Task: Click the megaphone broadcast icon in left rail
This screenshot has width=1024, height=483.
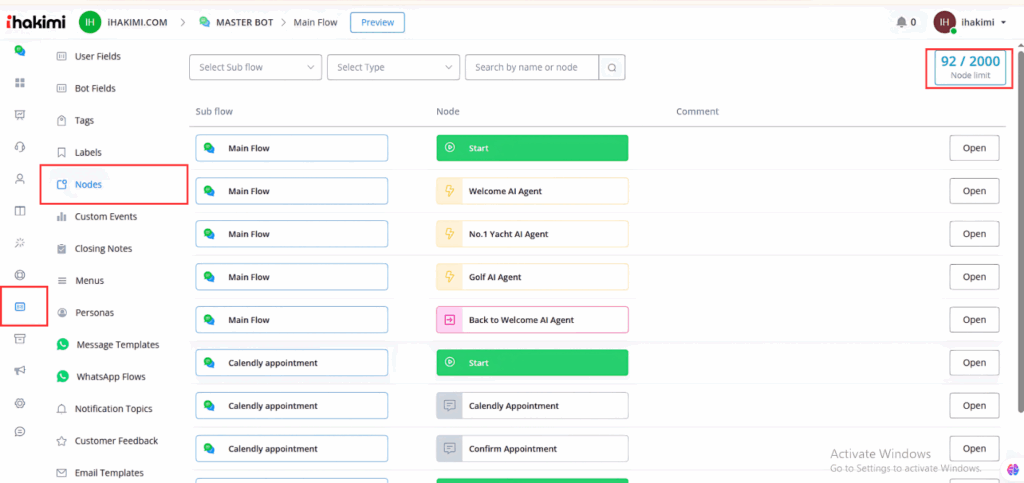Action: [20, 371]
